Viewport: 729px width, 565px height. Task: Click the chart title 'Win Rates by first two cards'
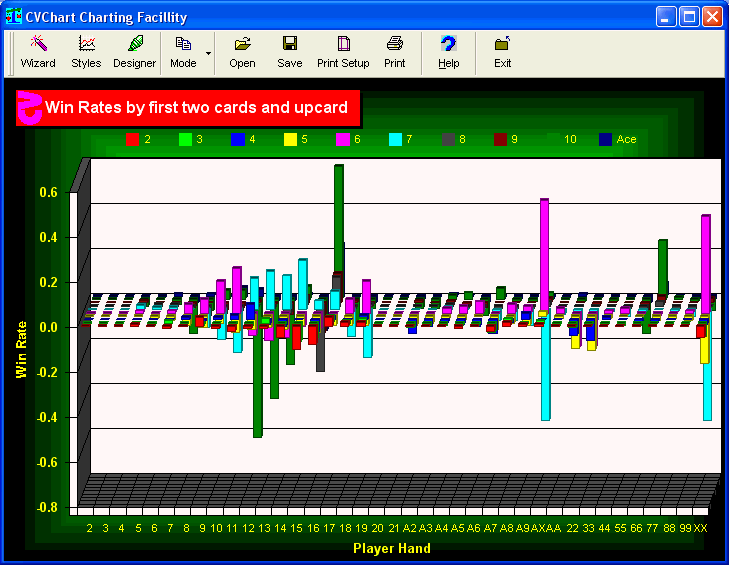tap(196, 108)
